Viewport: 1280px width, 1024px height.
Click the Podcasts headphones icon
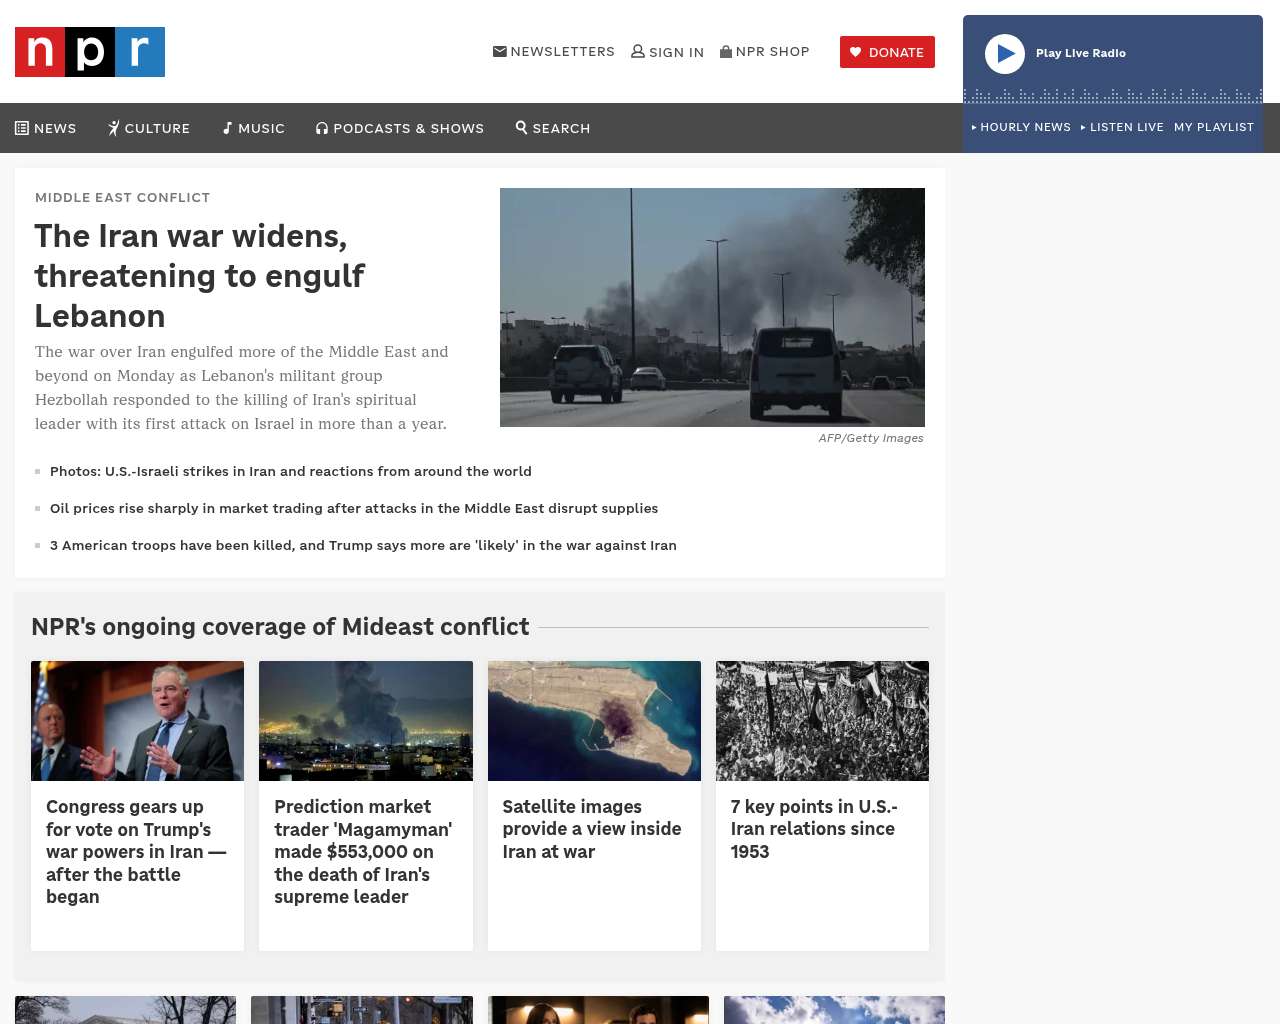point(322,128)
